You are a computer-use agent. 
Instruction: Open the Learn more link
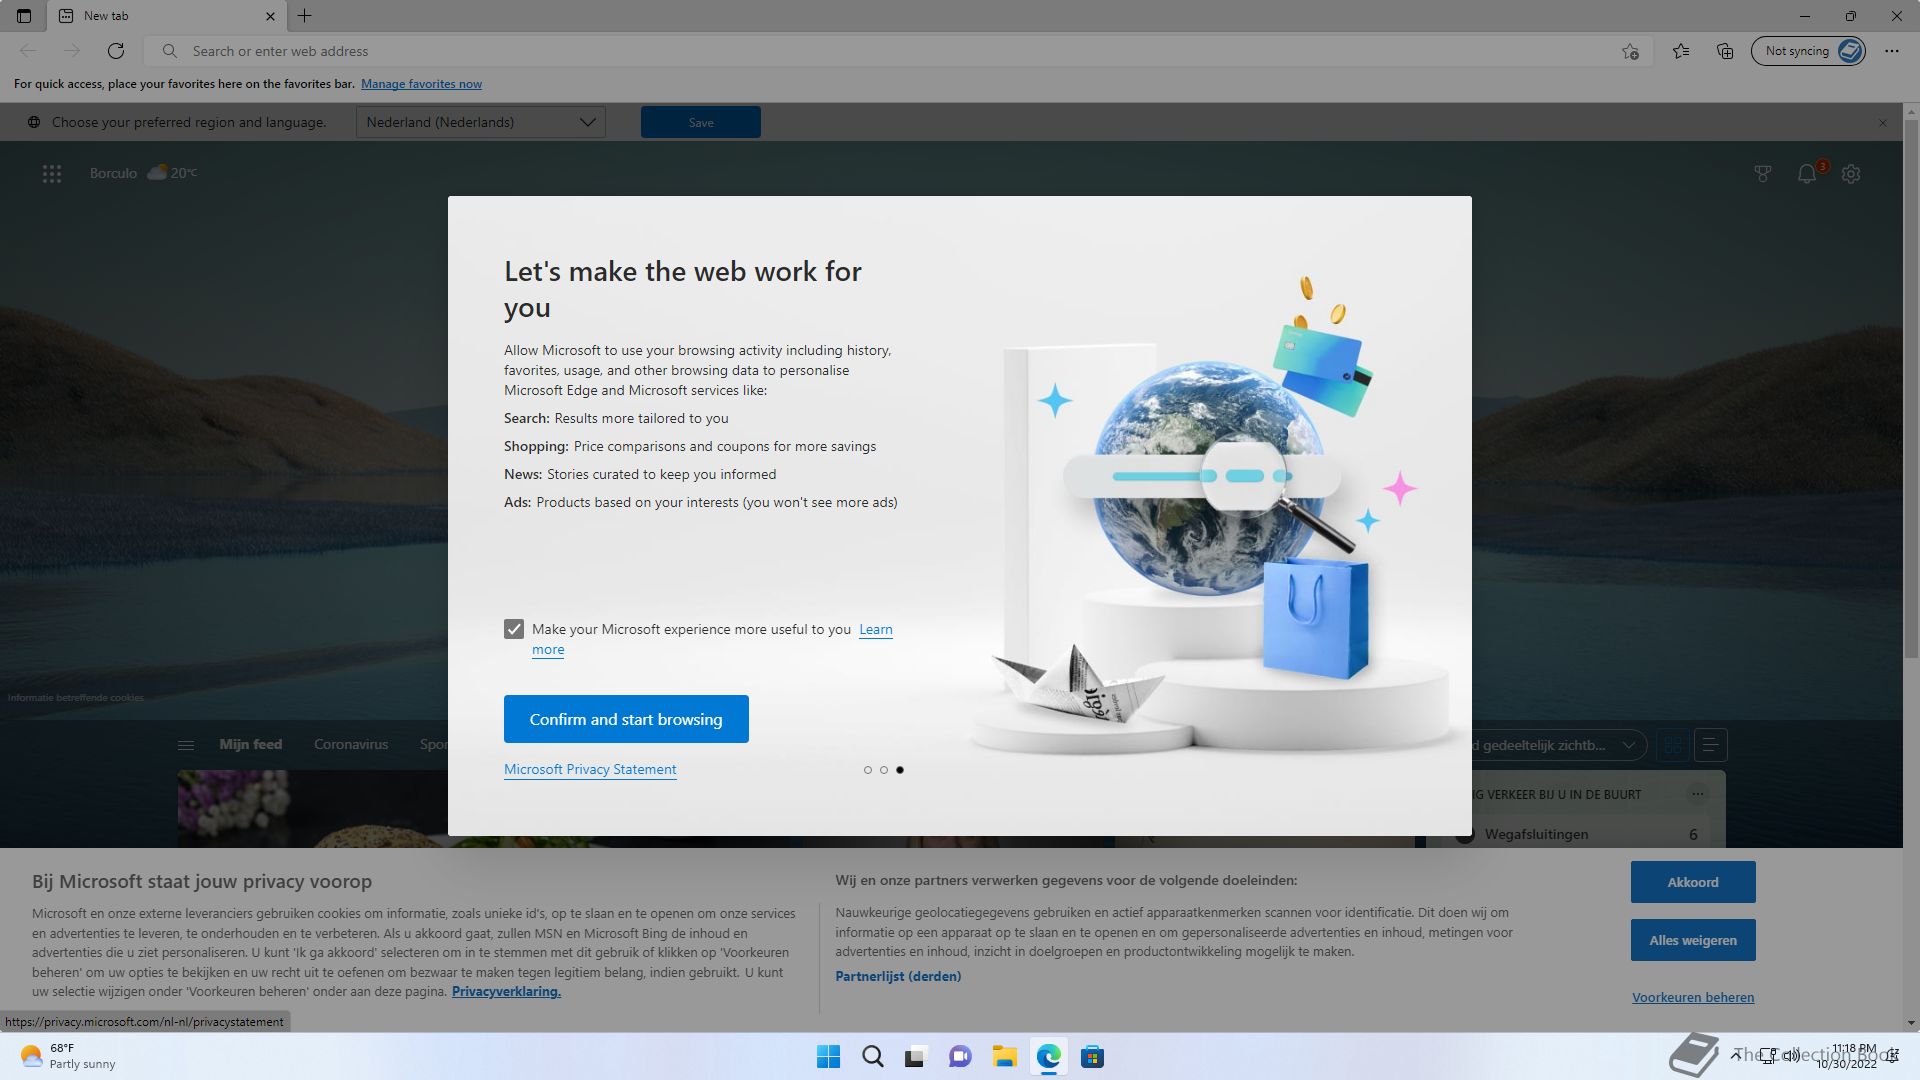pyautogui.click(x=875, y=629)
